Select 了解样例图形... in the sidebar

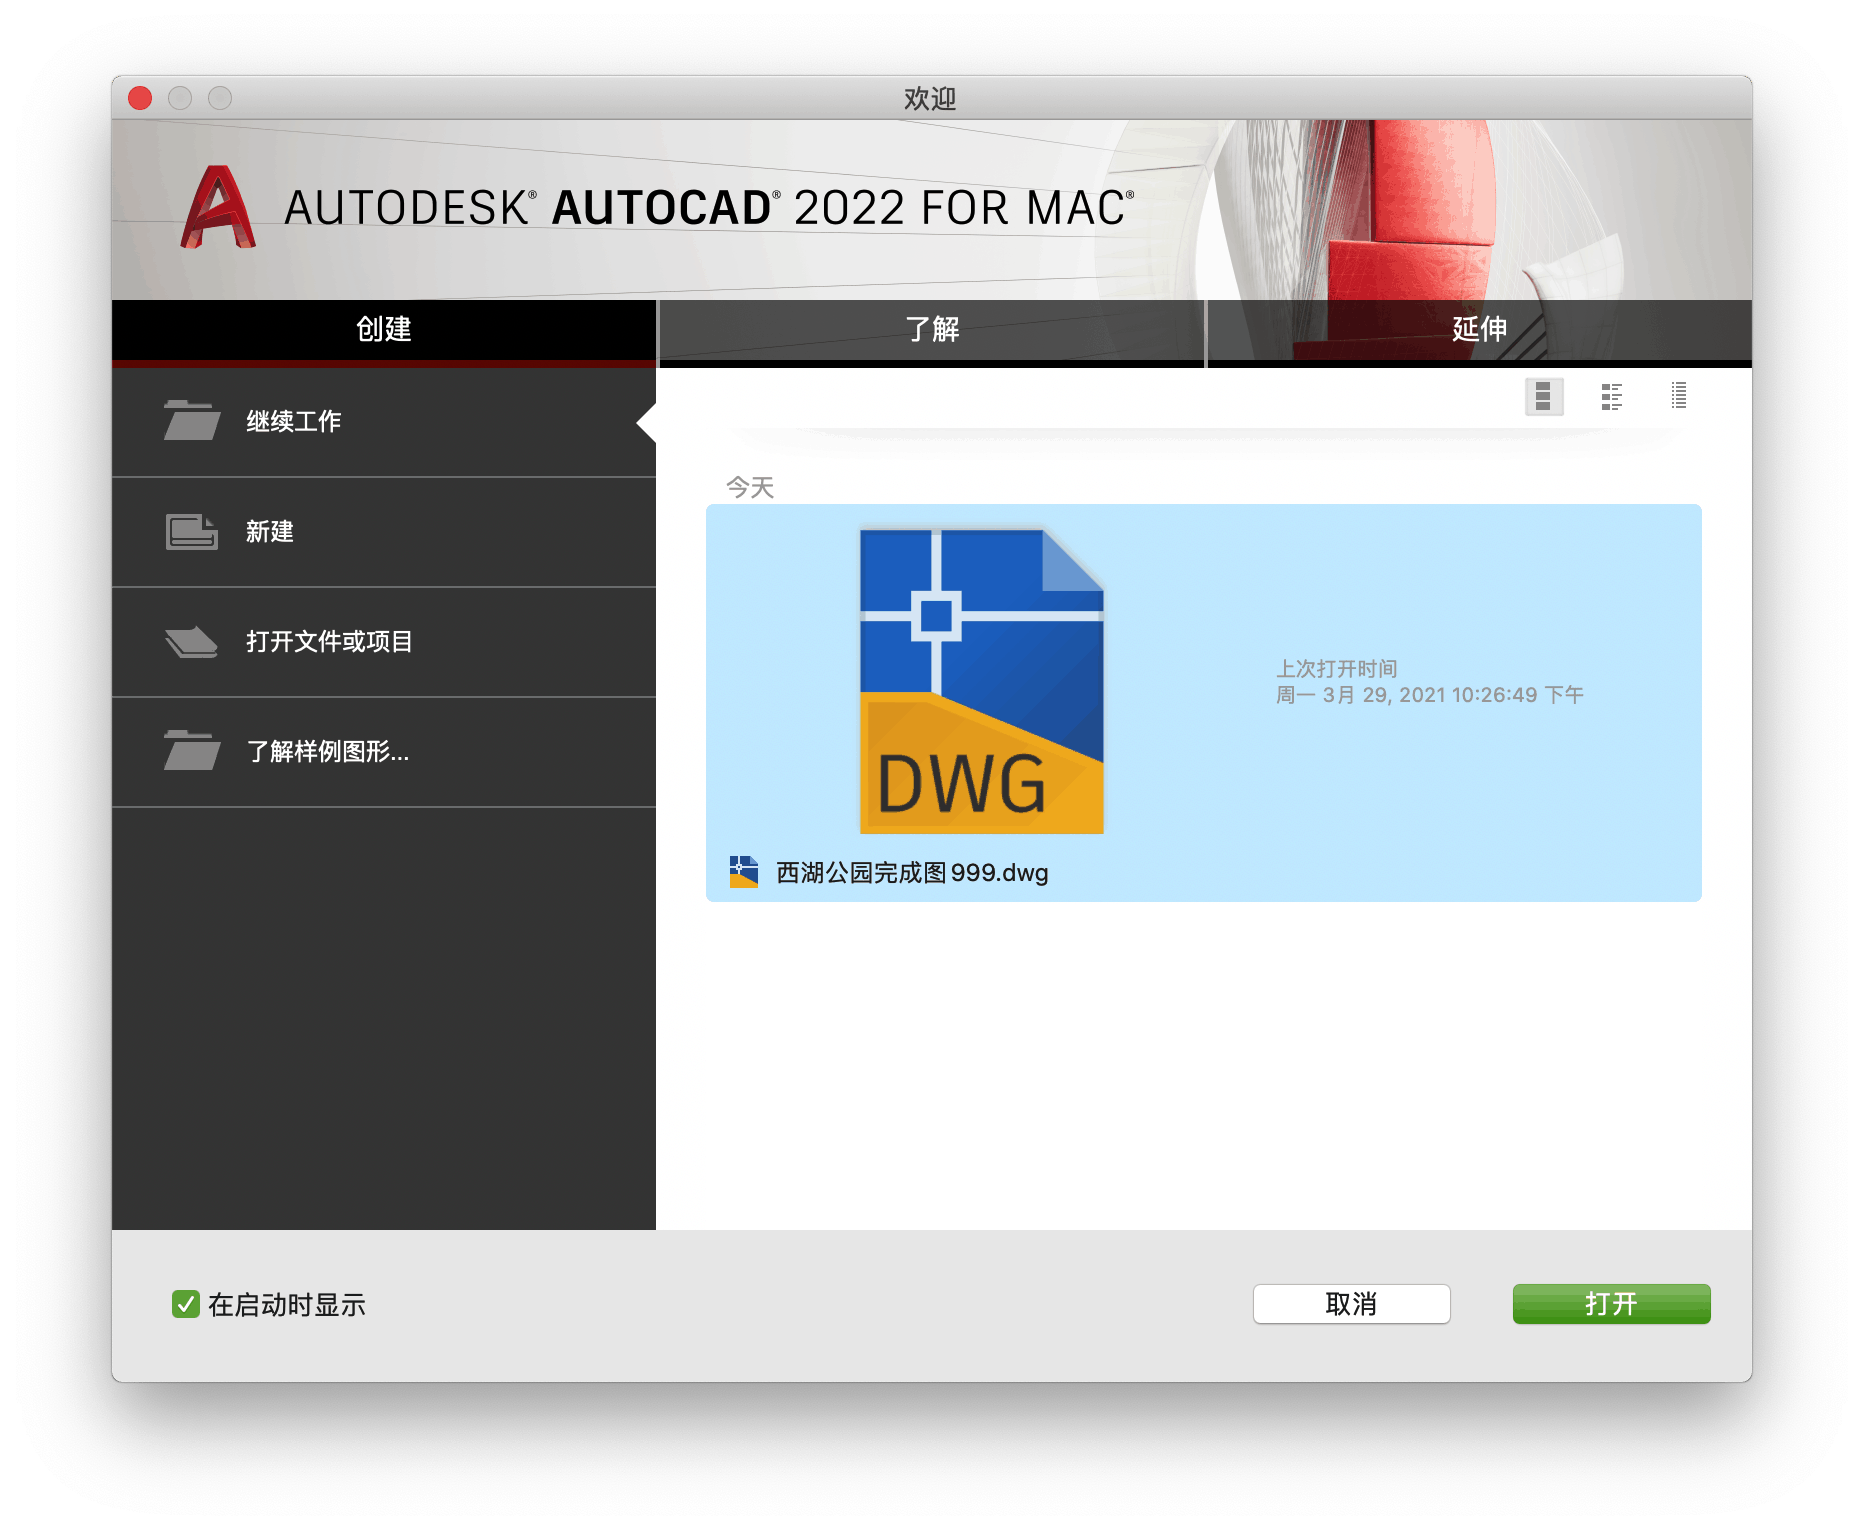[384, 752]
